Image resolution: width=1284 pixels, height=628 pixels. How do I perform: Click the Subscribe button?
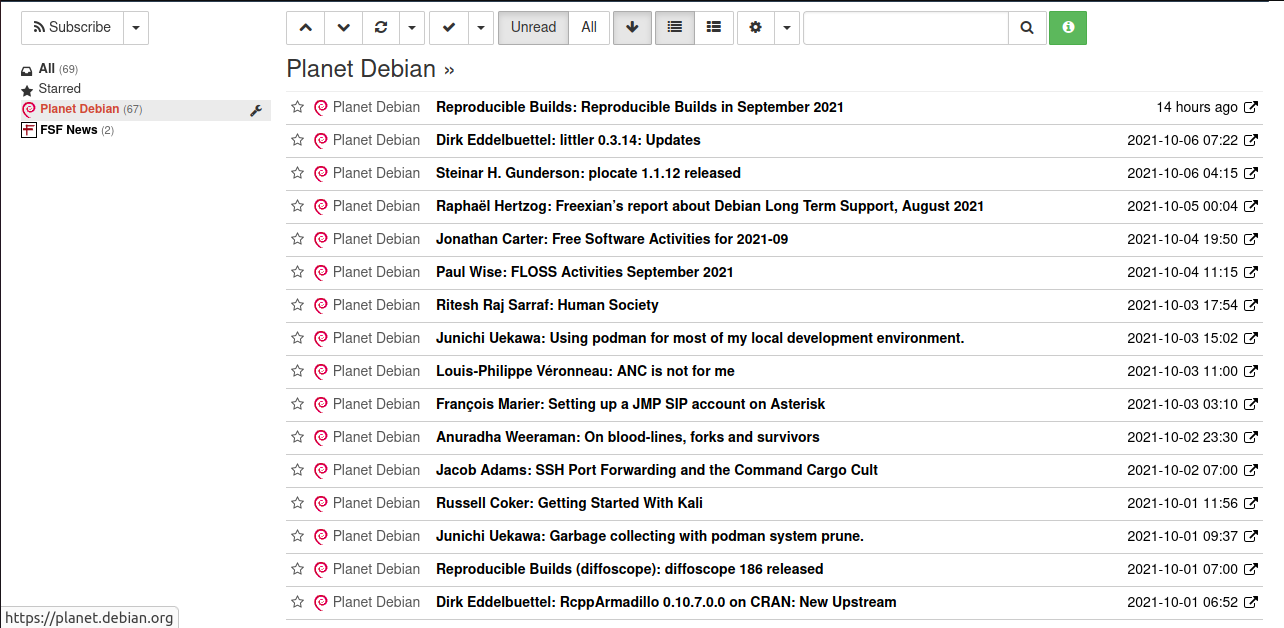pyautogui.click(x=73, y=28)
